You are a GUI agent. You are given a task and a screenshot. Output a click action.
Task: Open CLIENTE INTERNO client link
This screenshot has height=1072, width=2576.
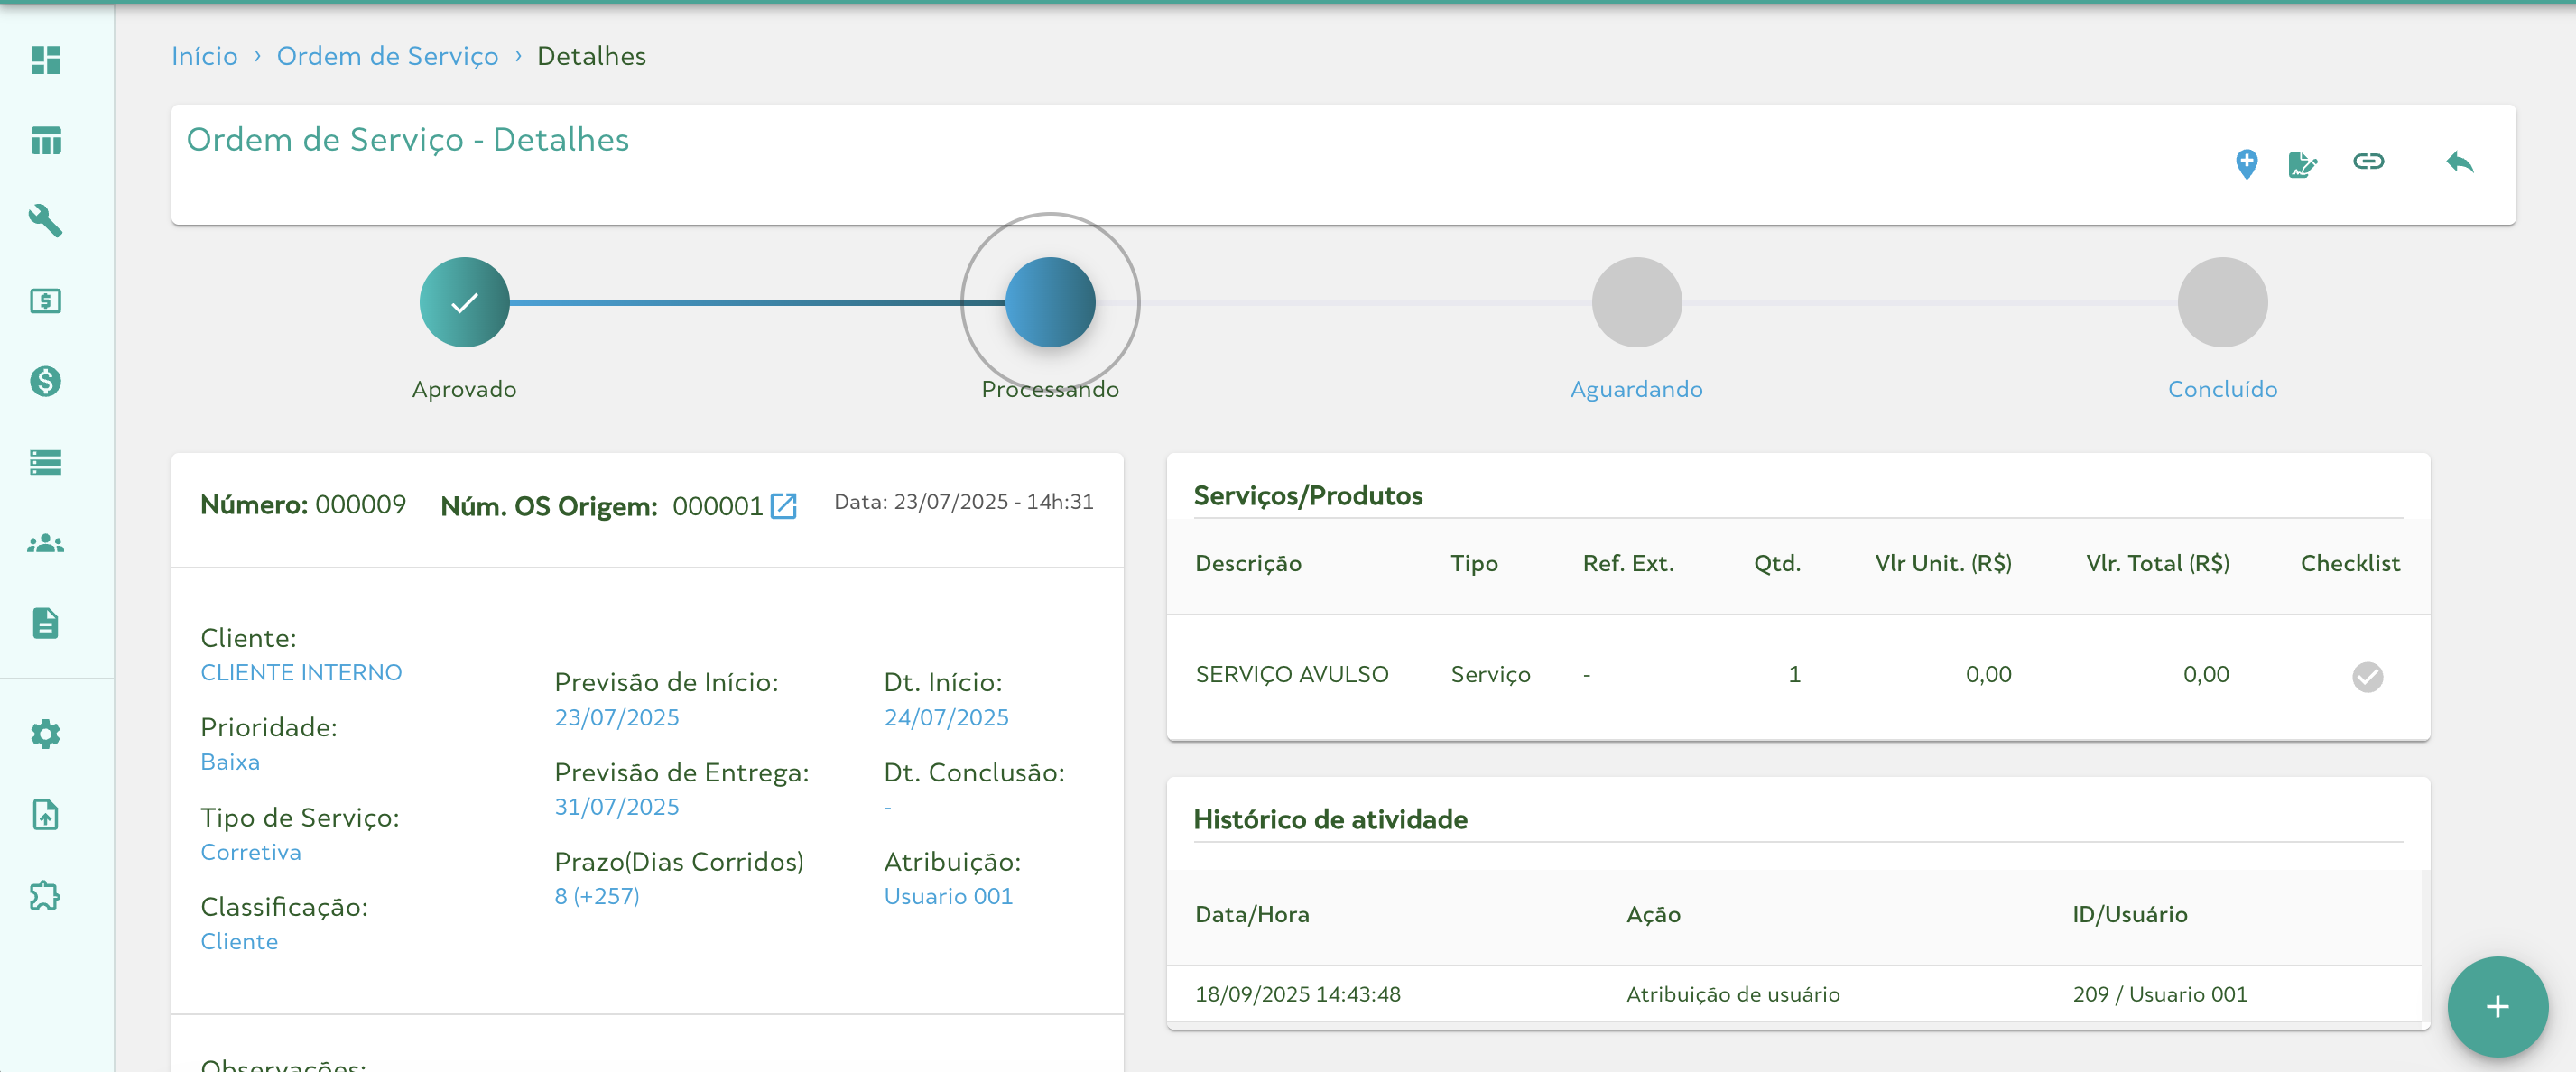click(301, 673)
